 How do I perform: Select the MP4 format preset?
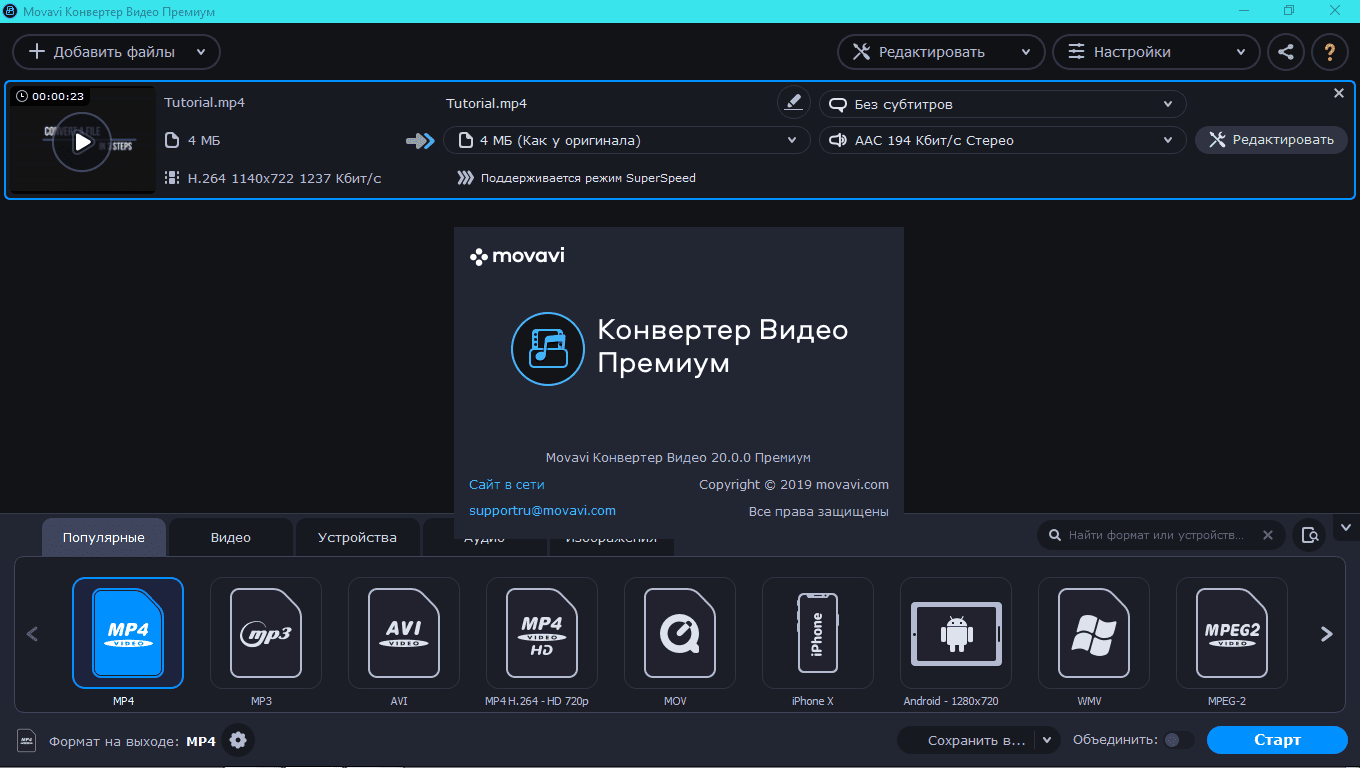pos(127,633)
